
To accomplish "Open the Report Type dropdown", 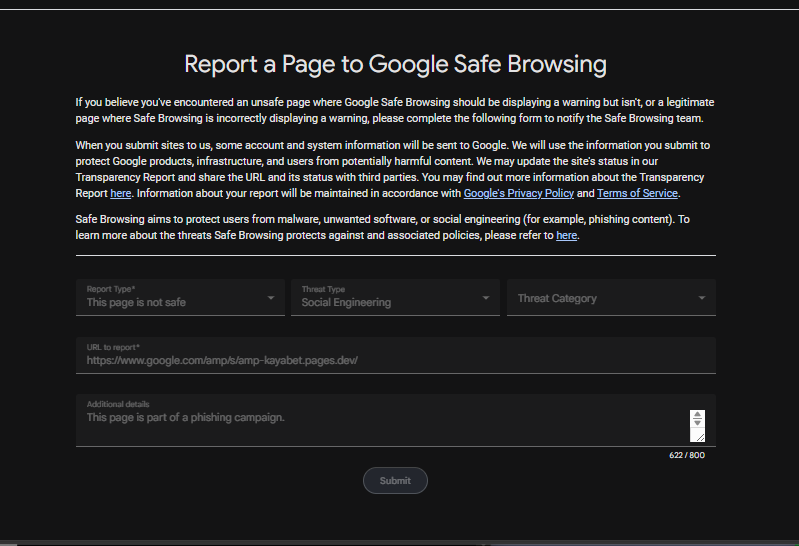I will 180,298.
